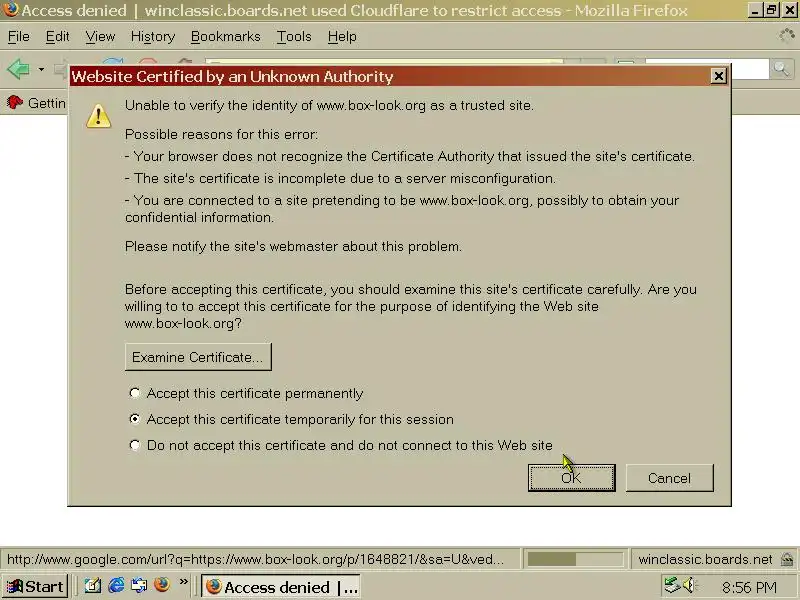The height and width of the screenshot is (600, 800).
Task: Confirm the certificate dialog with OK
Action: (571, 478)
